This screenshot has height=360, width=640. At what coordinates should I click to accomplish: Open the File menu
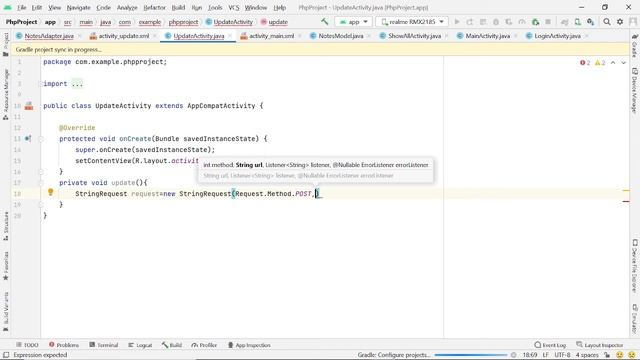point(22,7)
